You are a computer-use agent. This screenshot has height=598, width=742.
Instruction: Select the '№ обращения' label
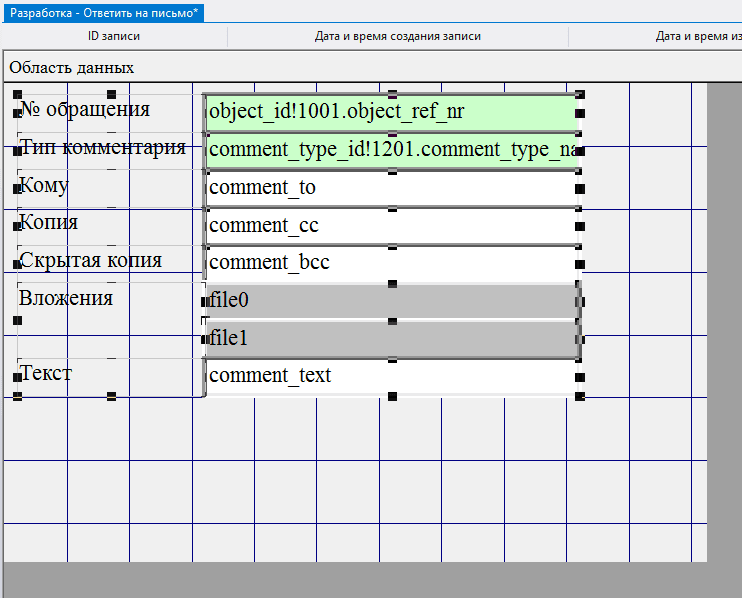[86, 109]
